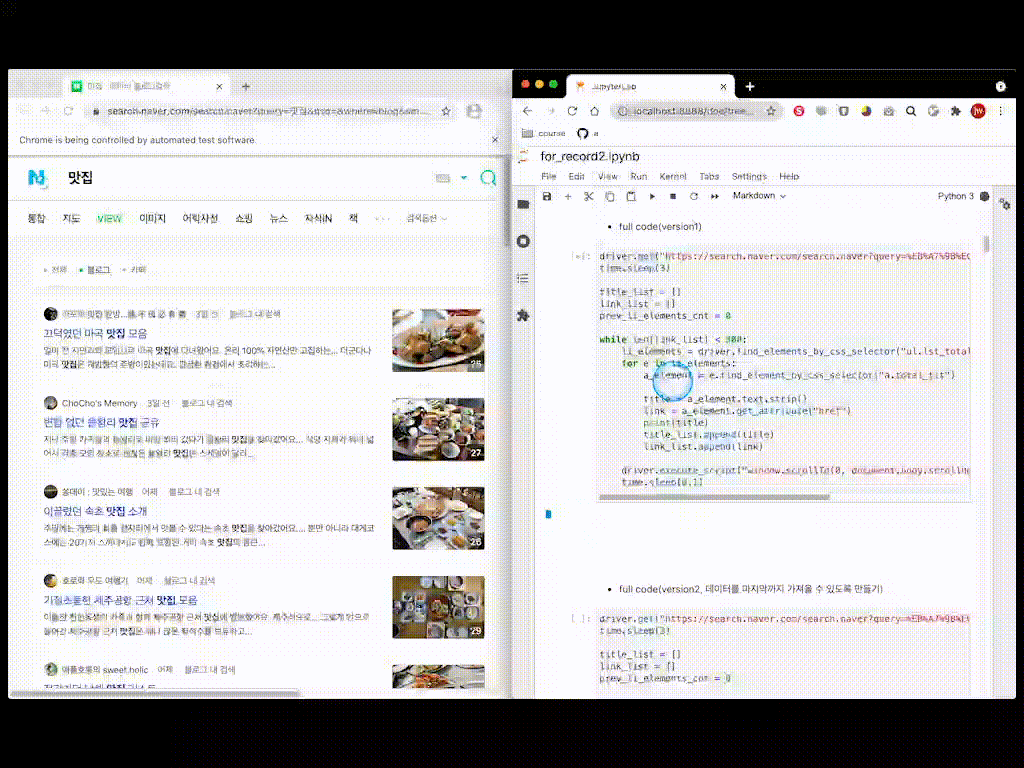
Task: Bookmark the Naver page with star icon
Action: click(446, 112)
